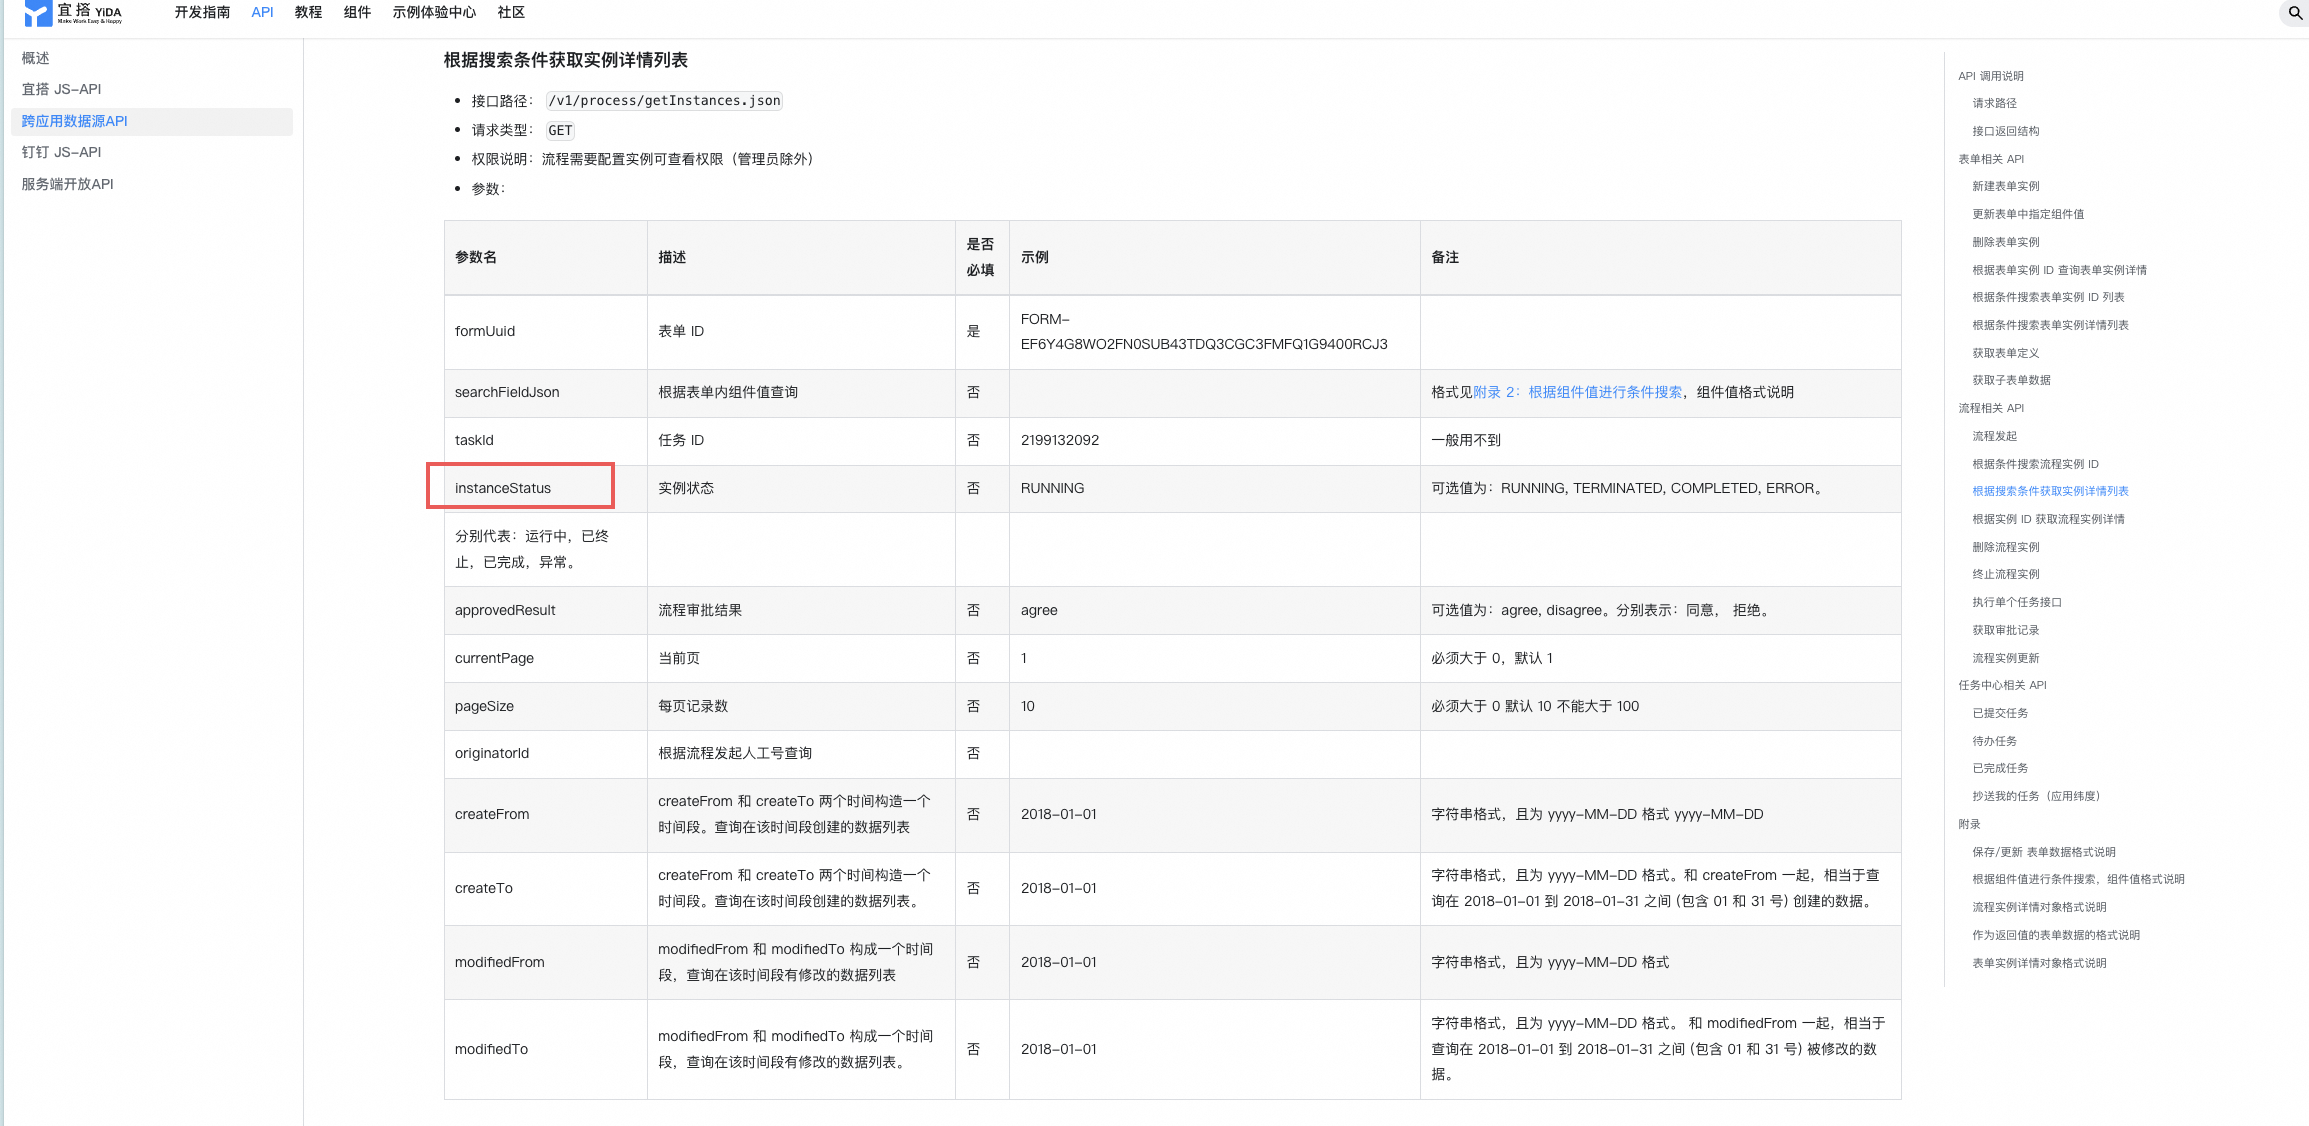Jump to 流程发起 in page outline

point(1994,436)
